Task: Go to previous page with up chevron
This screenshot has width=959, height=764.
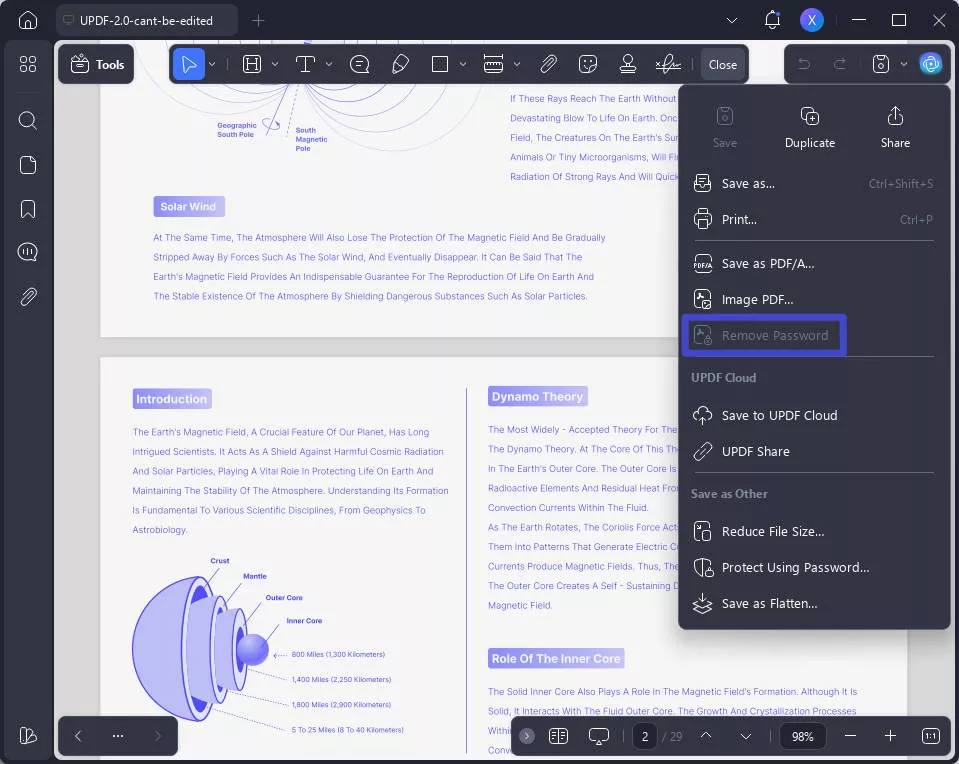Action: coord(706,736)
